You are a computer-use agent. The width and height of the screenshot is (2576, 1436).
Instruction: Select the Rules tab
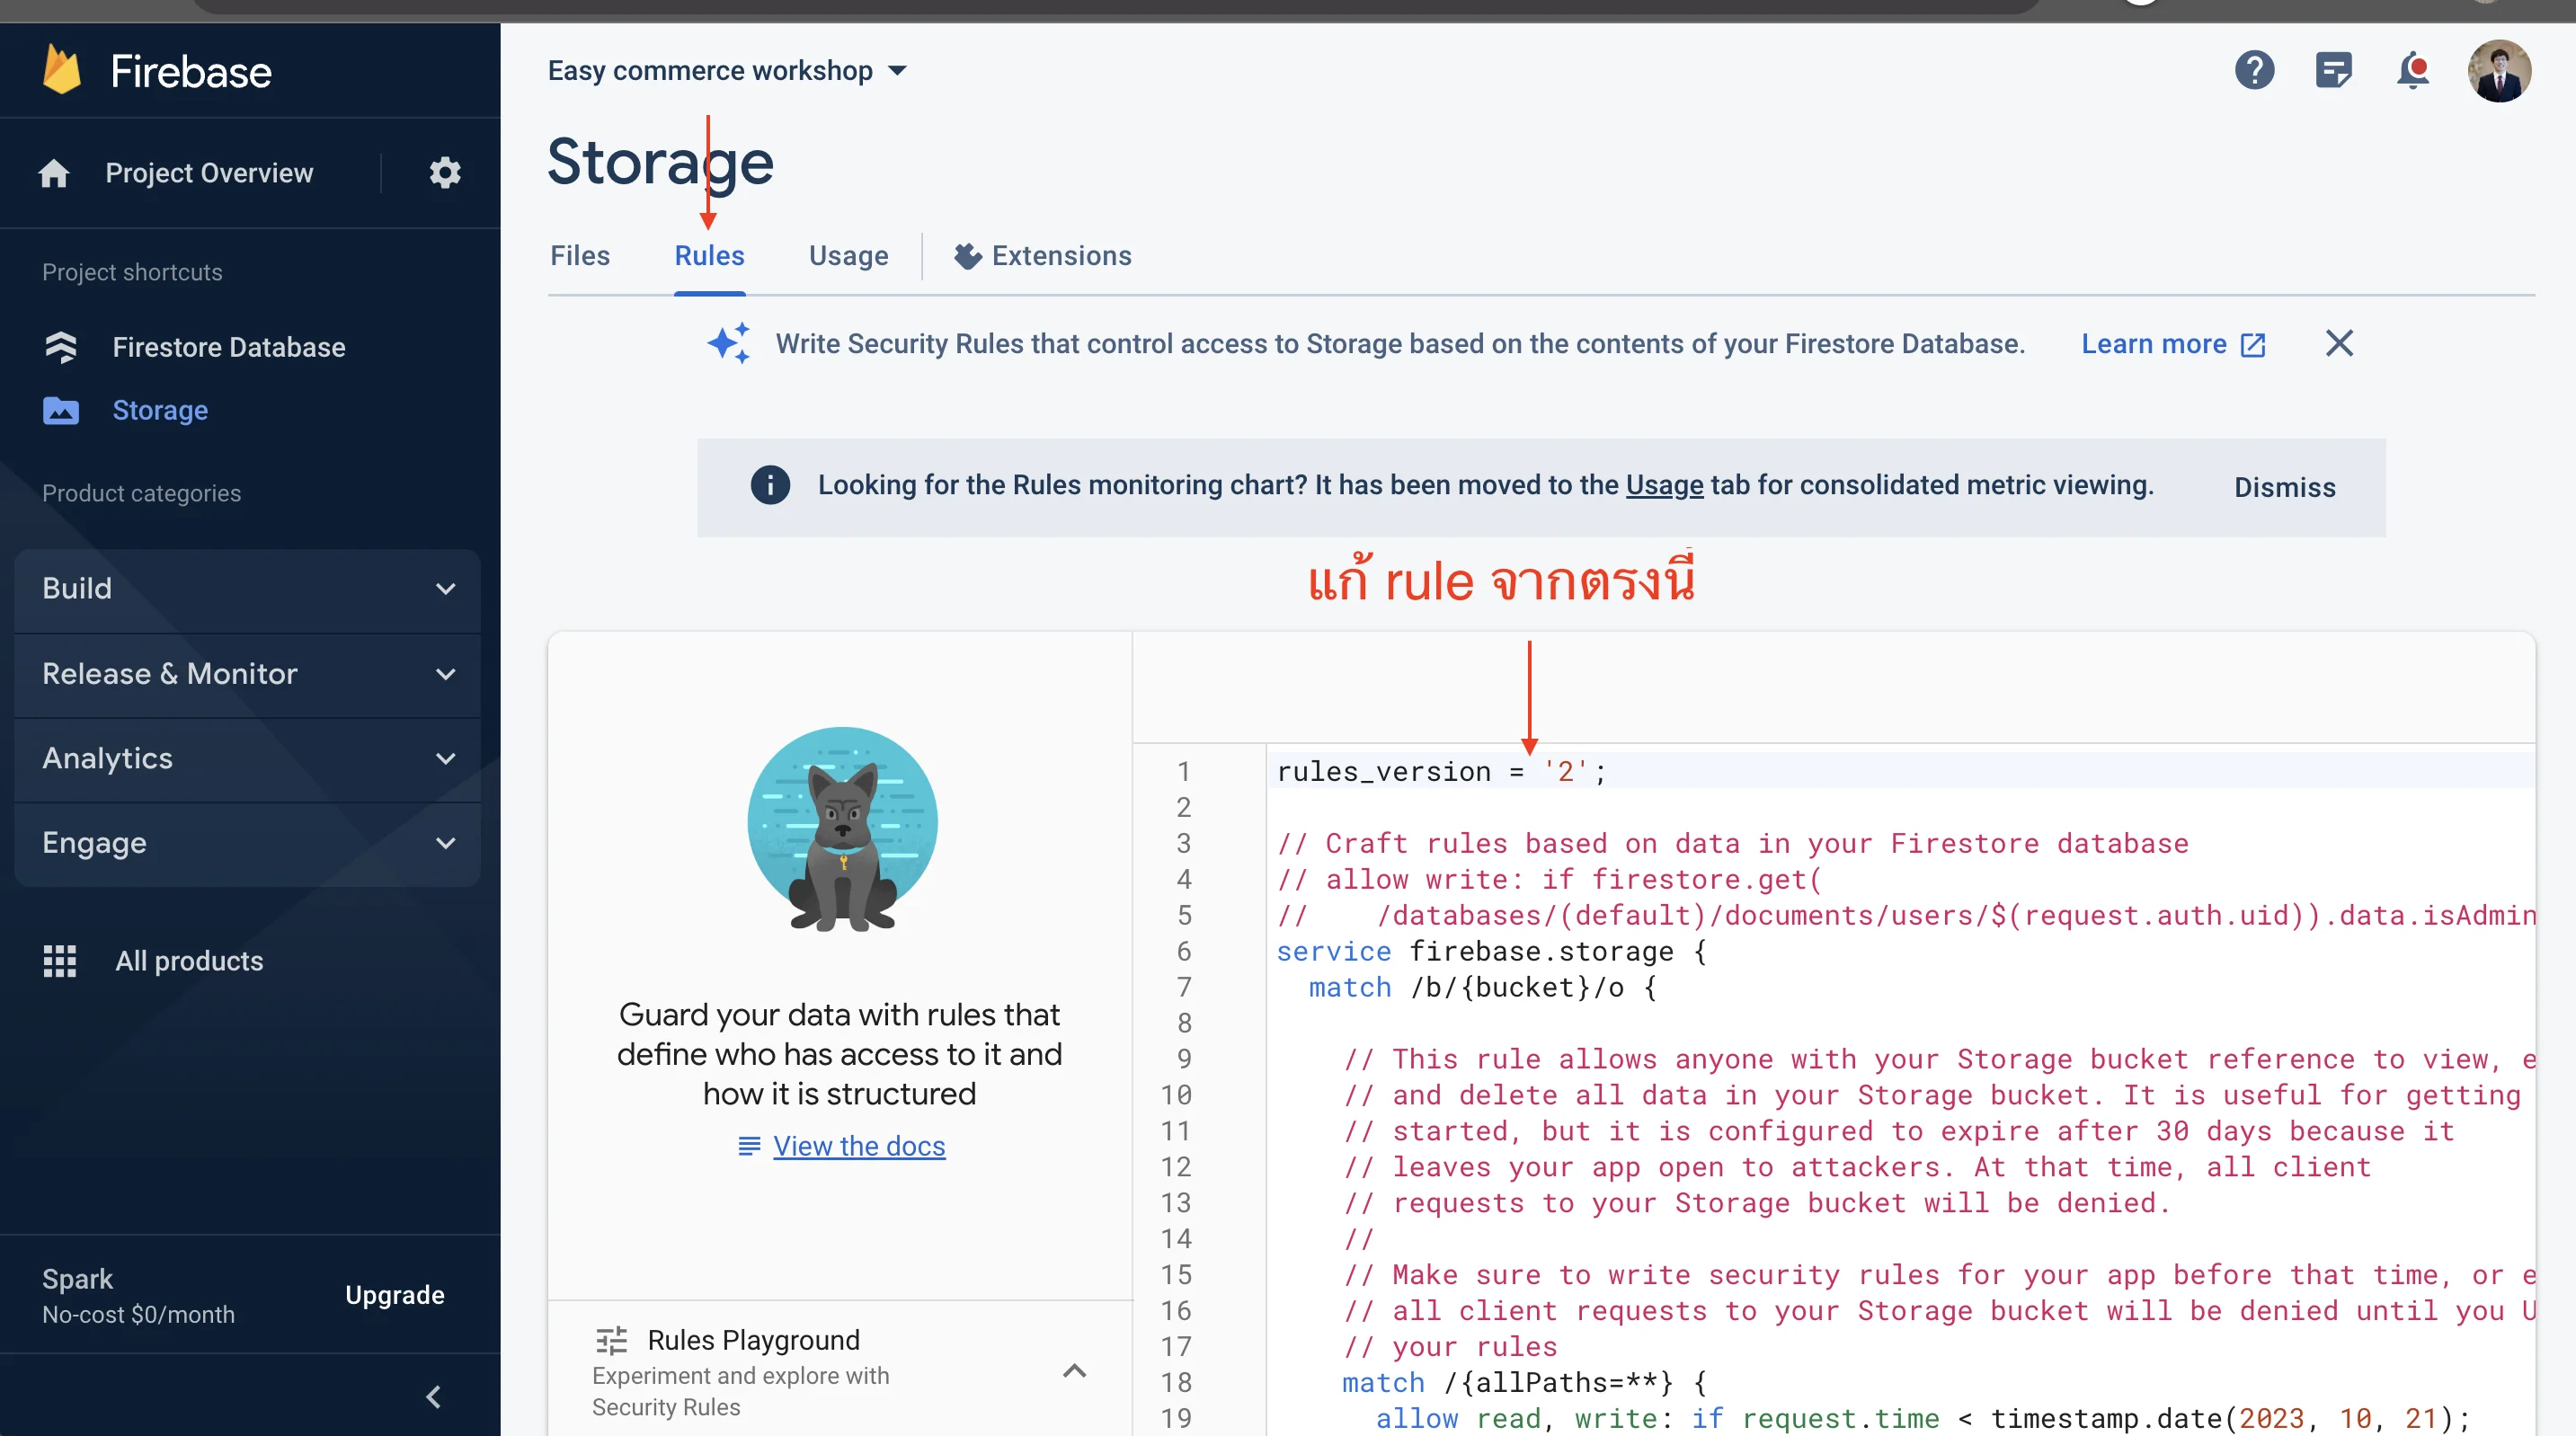tap(709, 256)
